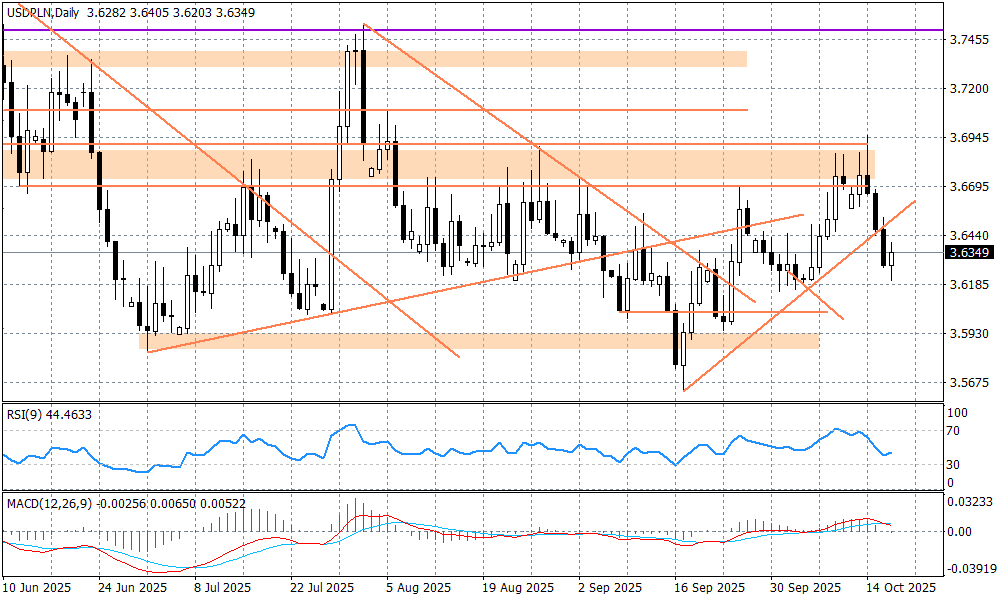The image size is (1000, 600).
Task: Click the current price tag 3.6349
Action: [x=968, y=253]
